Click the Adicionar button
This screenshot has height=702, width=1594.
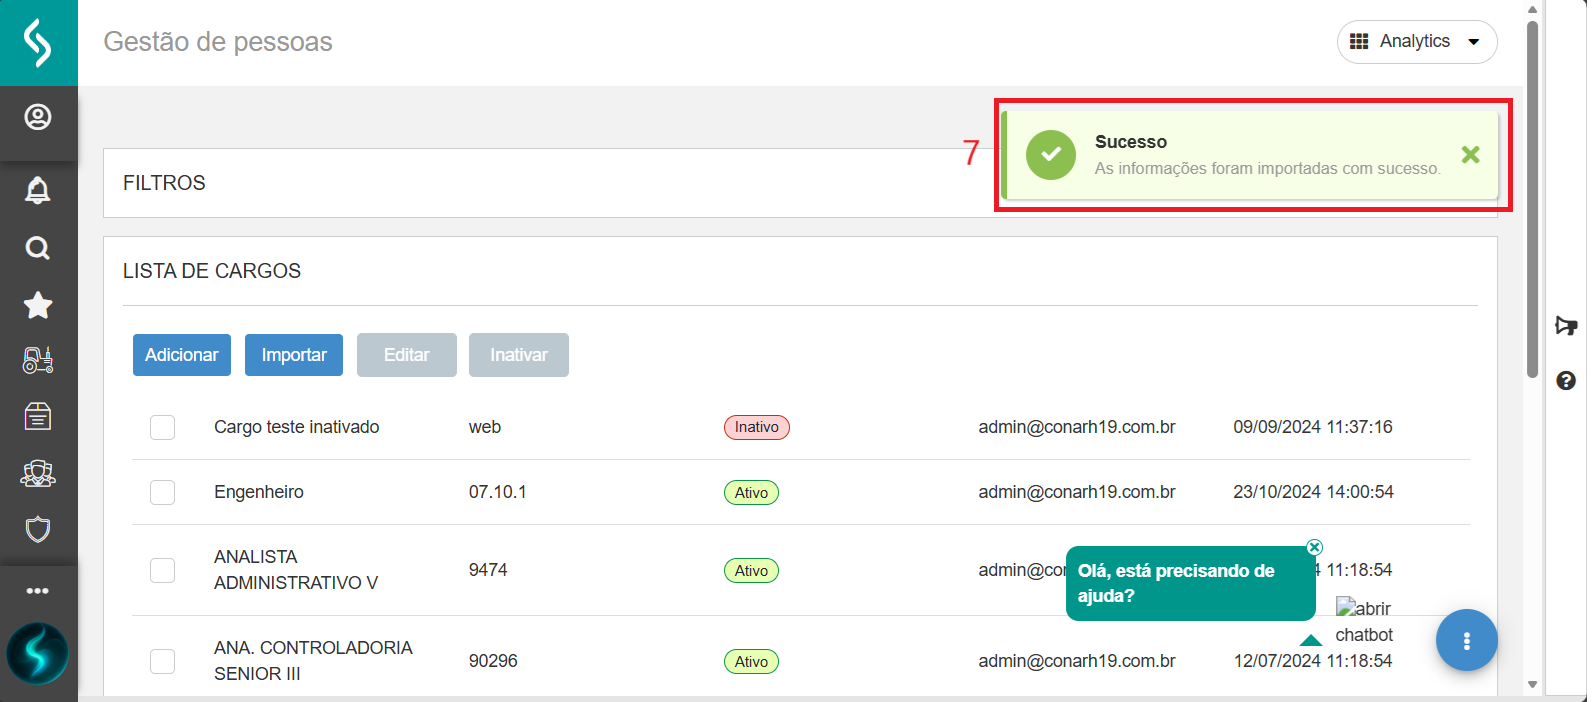tap(182, 355)
